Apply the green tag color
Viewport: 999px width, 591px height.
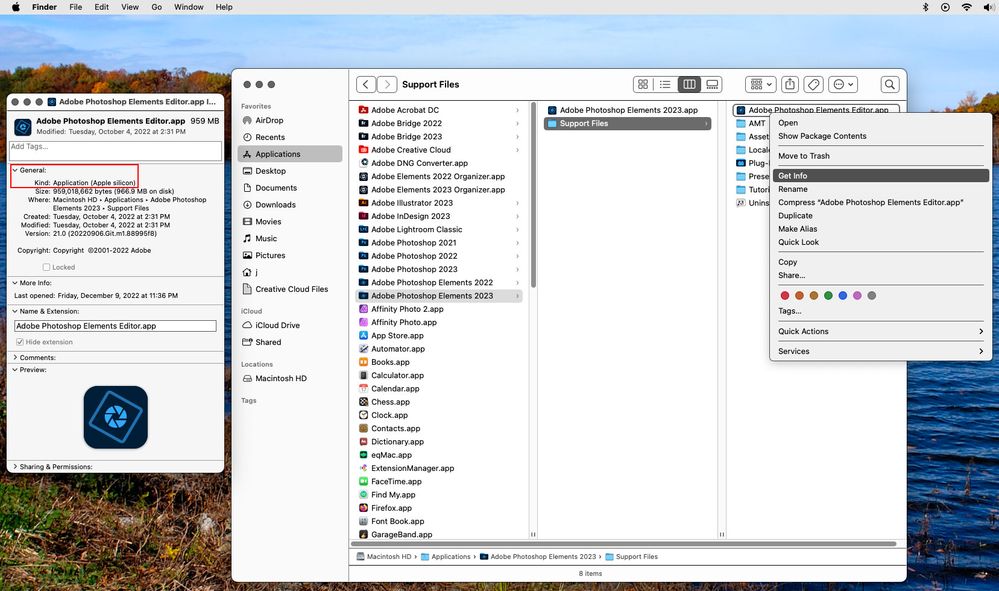point(828,296)
